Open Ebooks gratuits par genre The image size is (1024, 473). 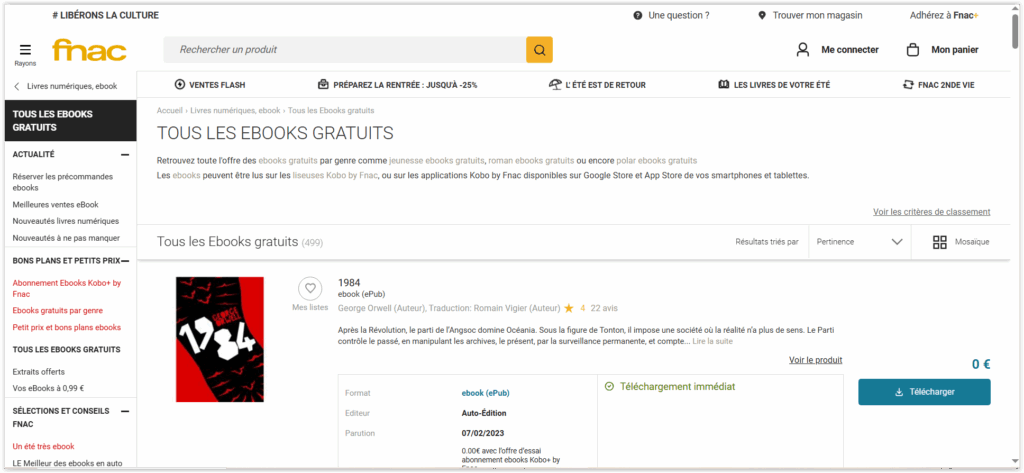pyautogui.click(x=57, y=310)
